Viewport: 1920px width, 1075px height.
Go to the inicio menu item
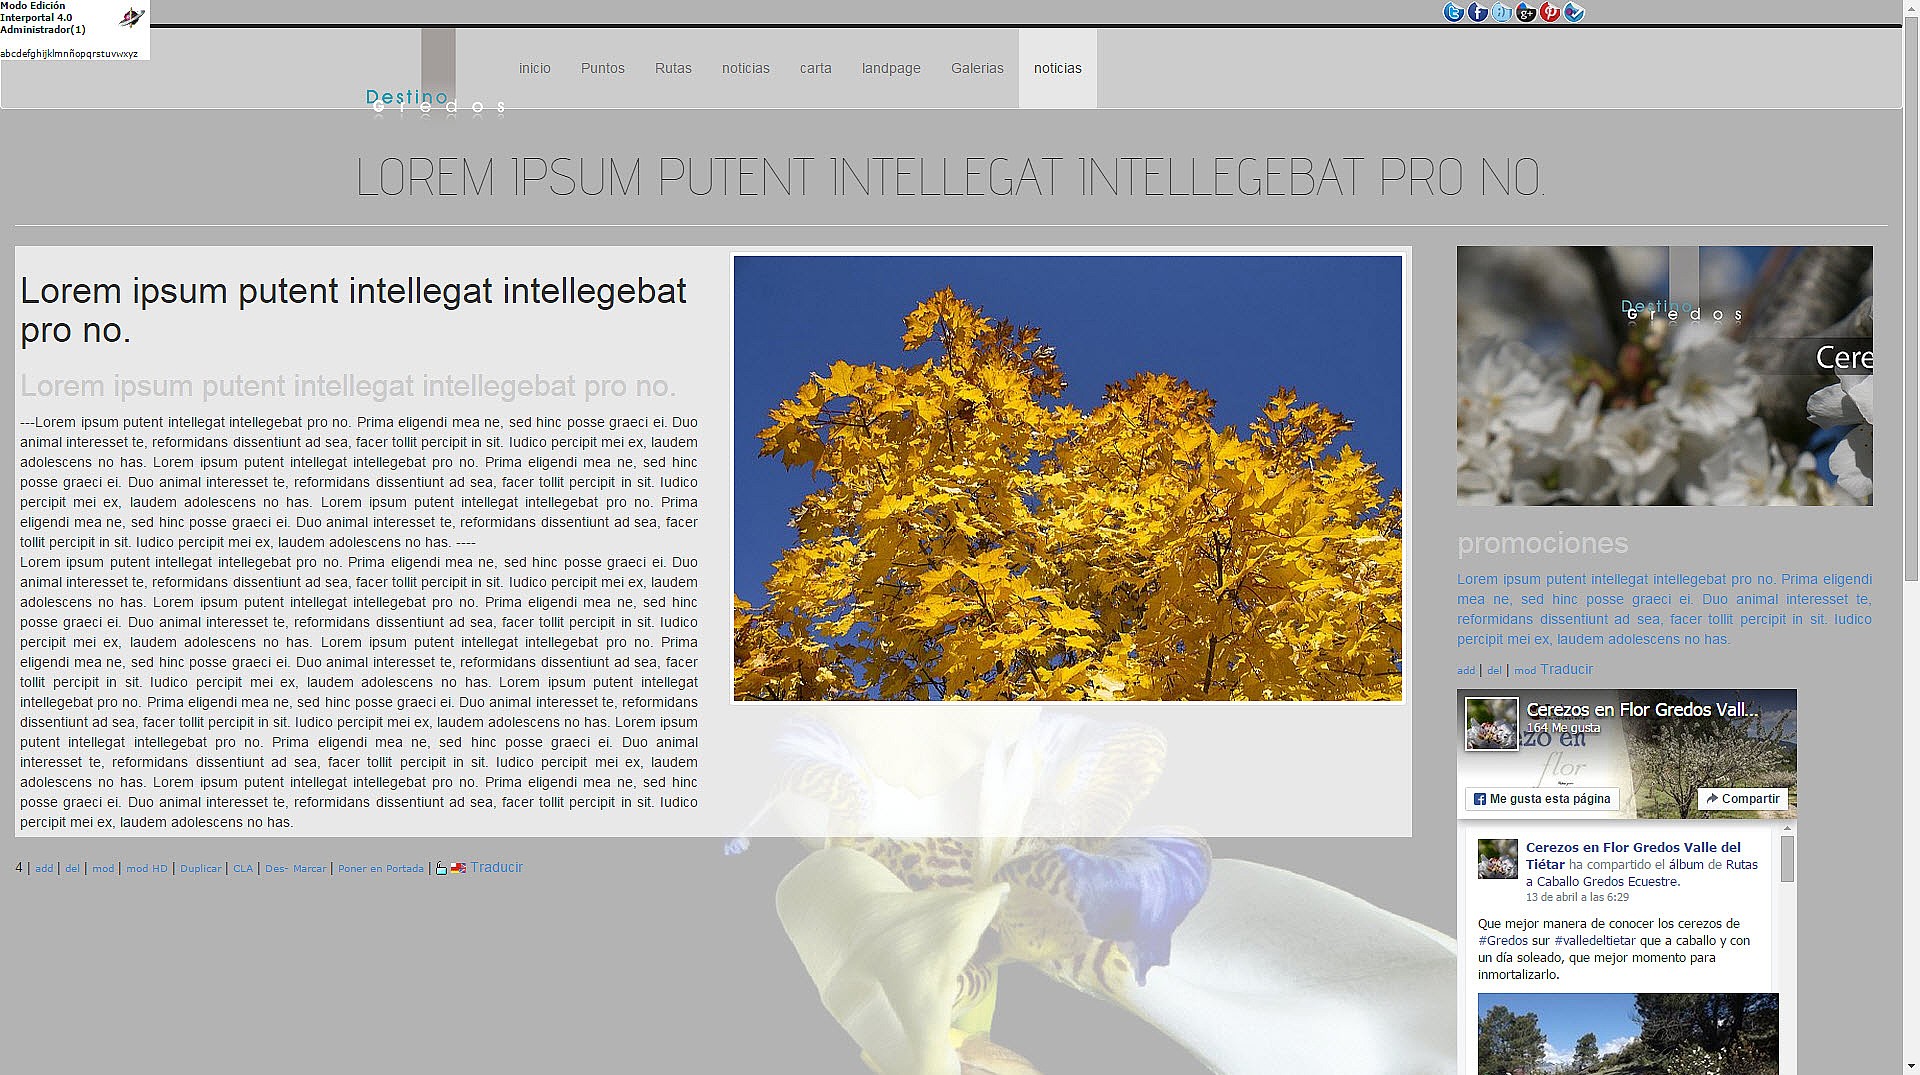[x=535, y=68]
